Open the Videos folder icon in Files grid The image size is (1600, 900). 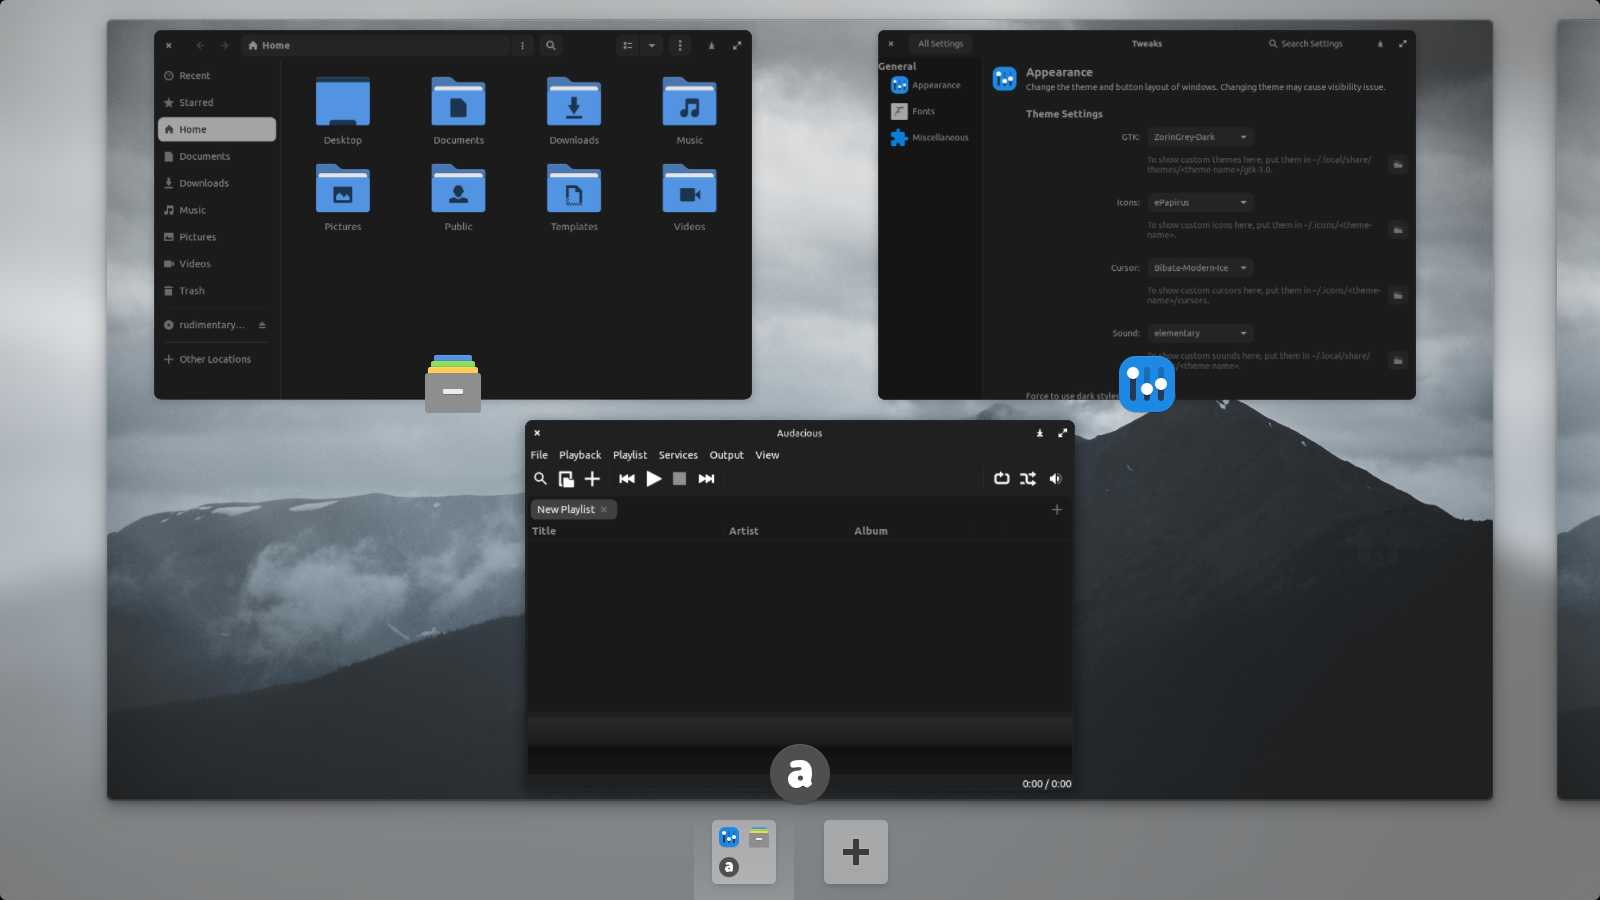click(689, 189)
